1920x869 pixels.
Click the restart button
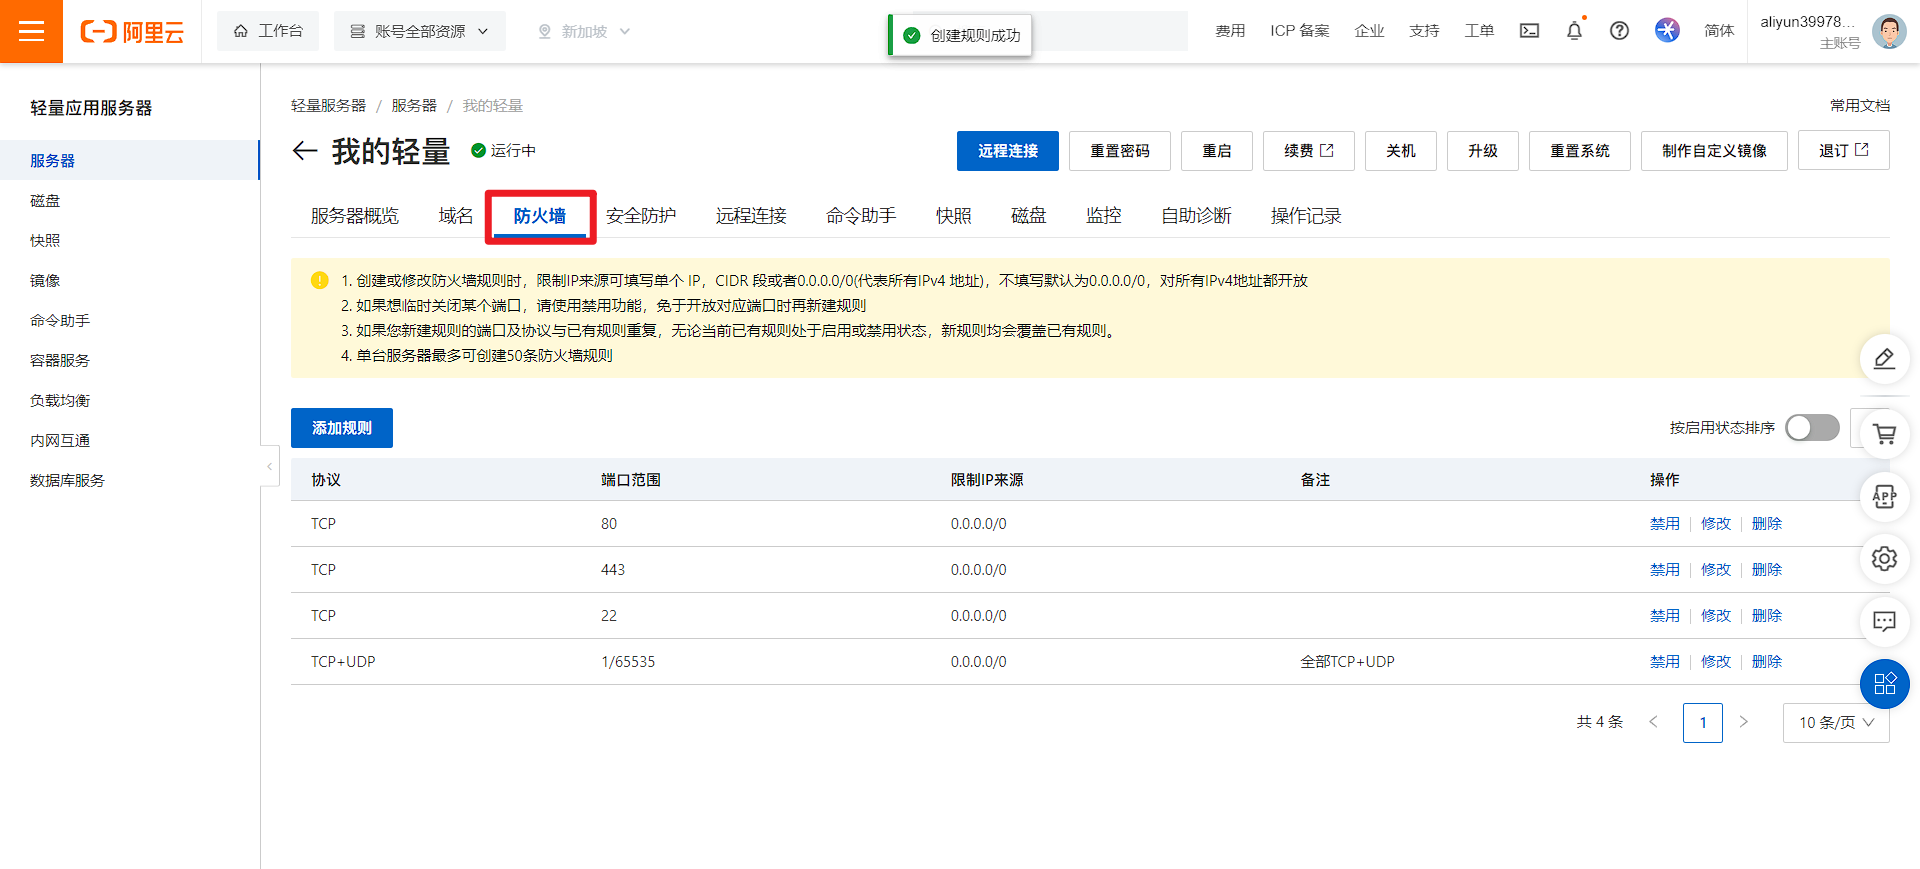(x=1217, y=151)
